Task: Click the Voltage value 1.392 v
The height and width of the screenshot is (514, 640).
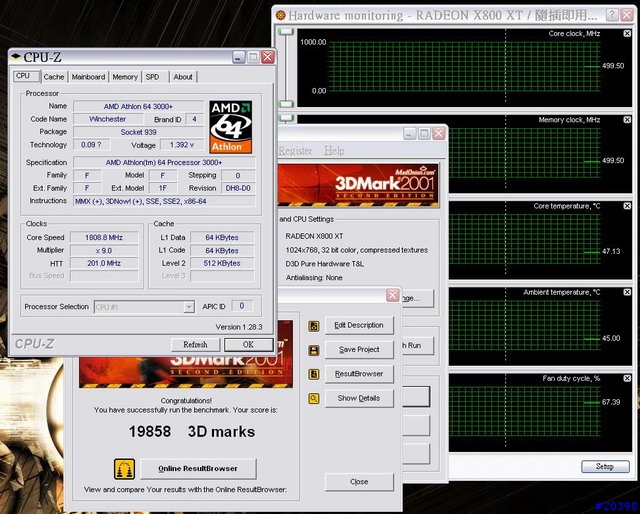Action: [x=182, y=145]
